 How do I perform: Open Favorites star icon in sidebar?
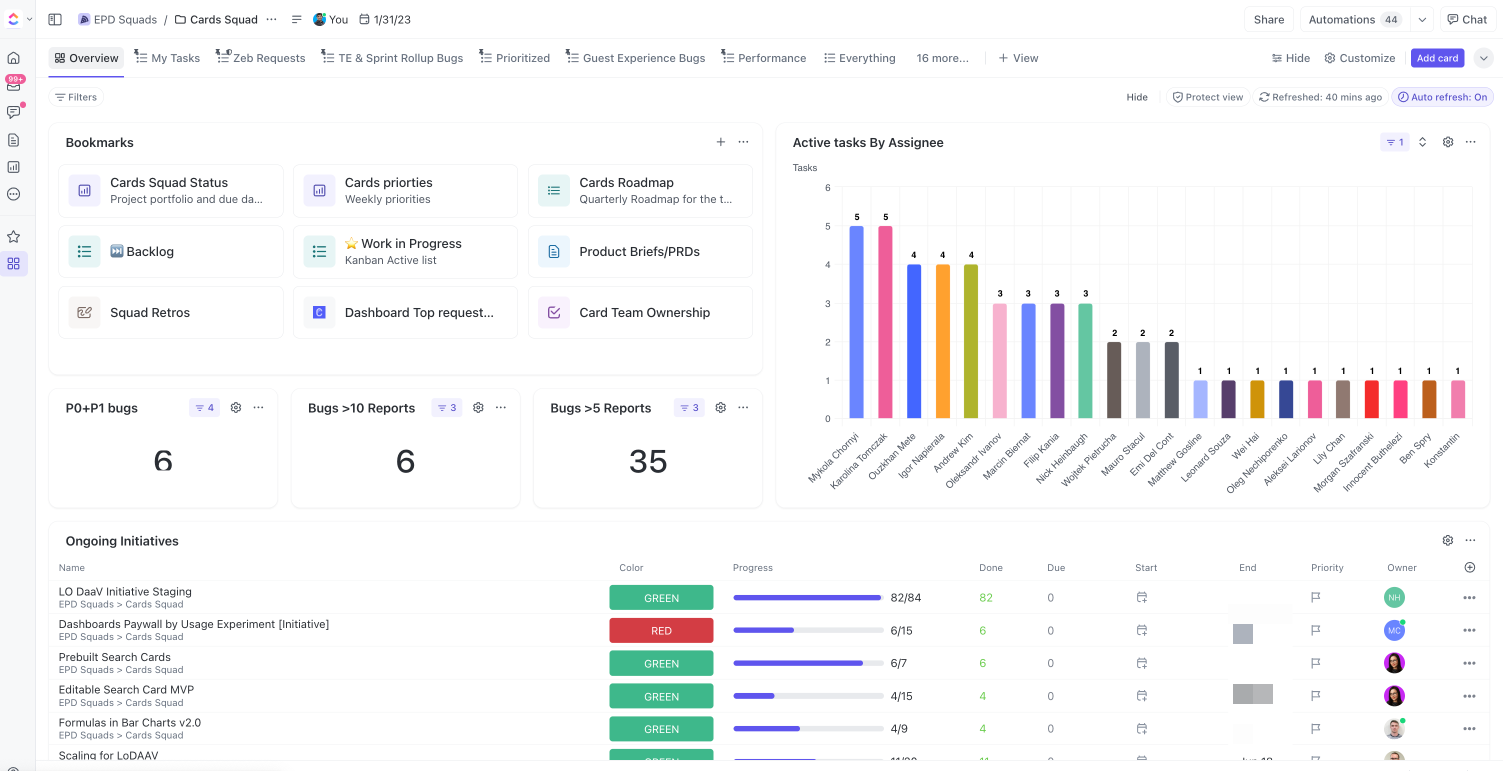pyautogui.click(x=14, y=237)
